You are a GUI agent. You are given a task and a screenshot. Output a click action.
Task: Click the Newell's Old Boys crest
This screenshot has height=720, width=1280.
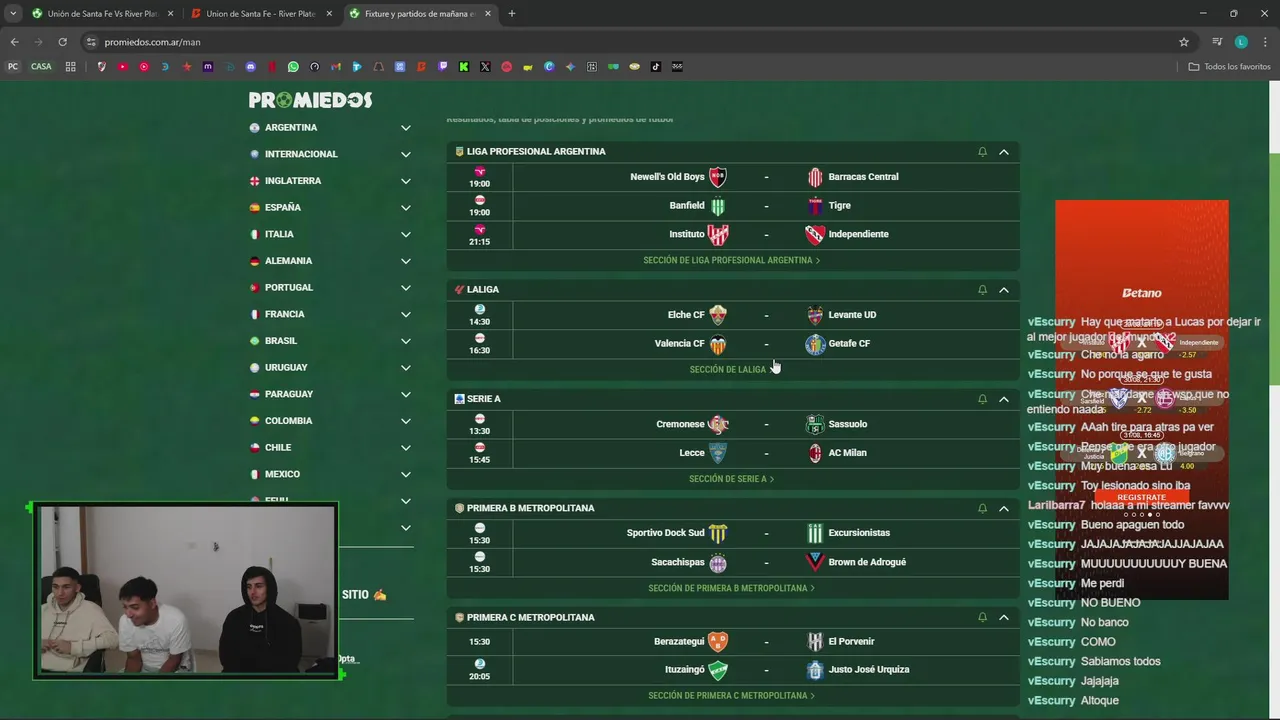point(717,177)
